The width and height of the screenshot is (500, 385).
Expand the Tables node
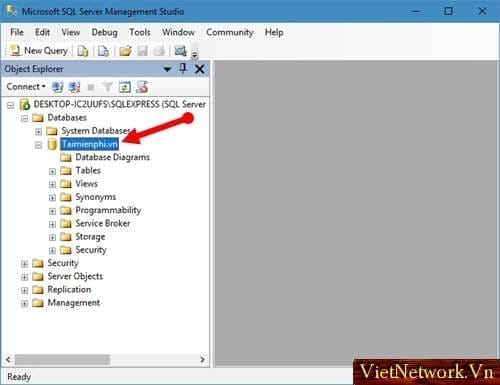(52, 171)
